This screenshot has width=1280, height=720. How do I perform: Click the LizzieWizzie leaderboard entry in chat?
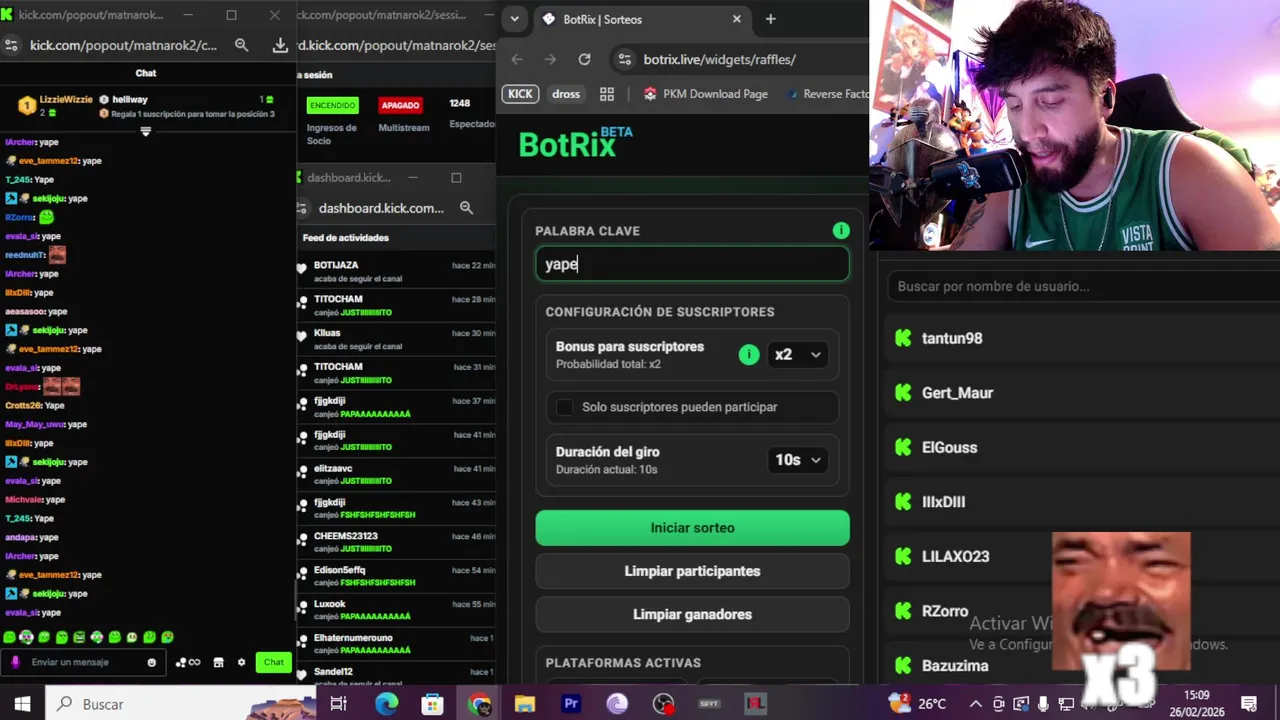point(57,105)
